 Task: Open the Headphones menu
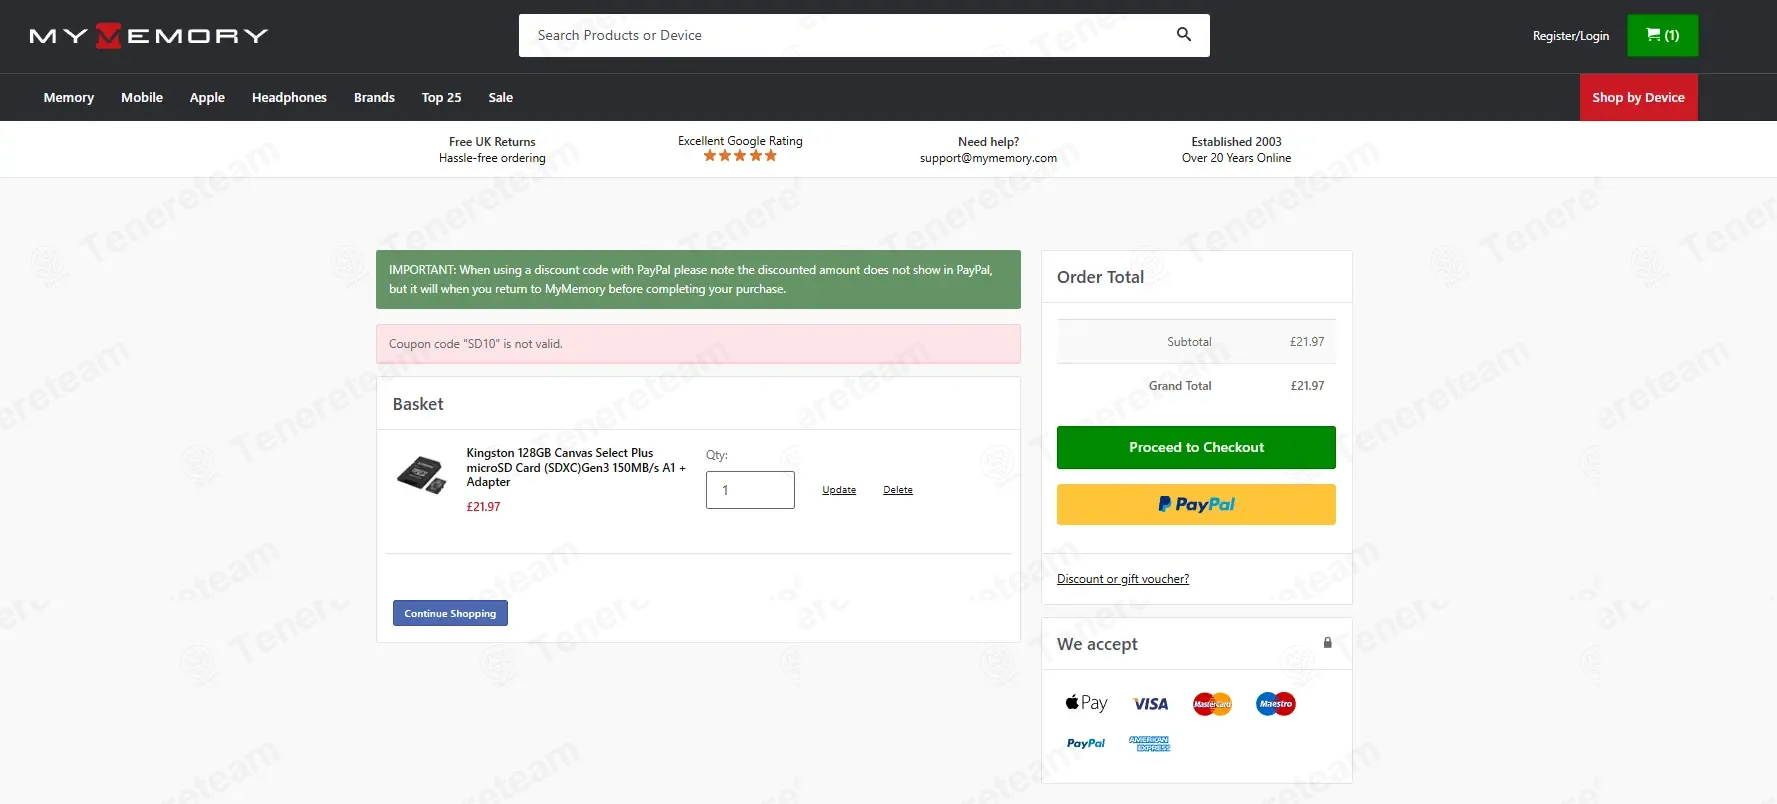point(289,97)
